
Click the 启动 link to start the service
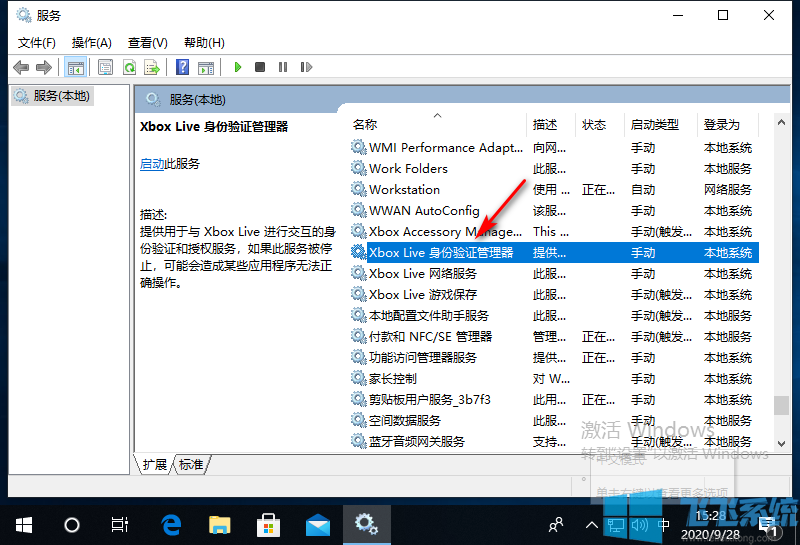(152, 164)
